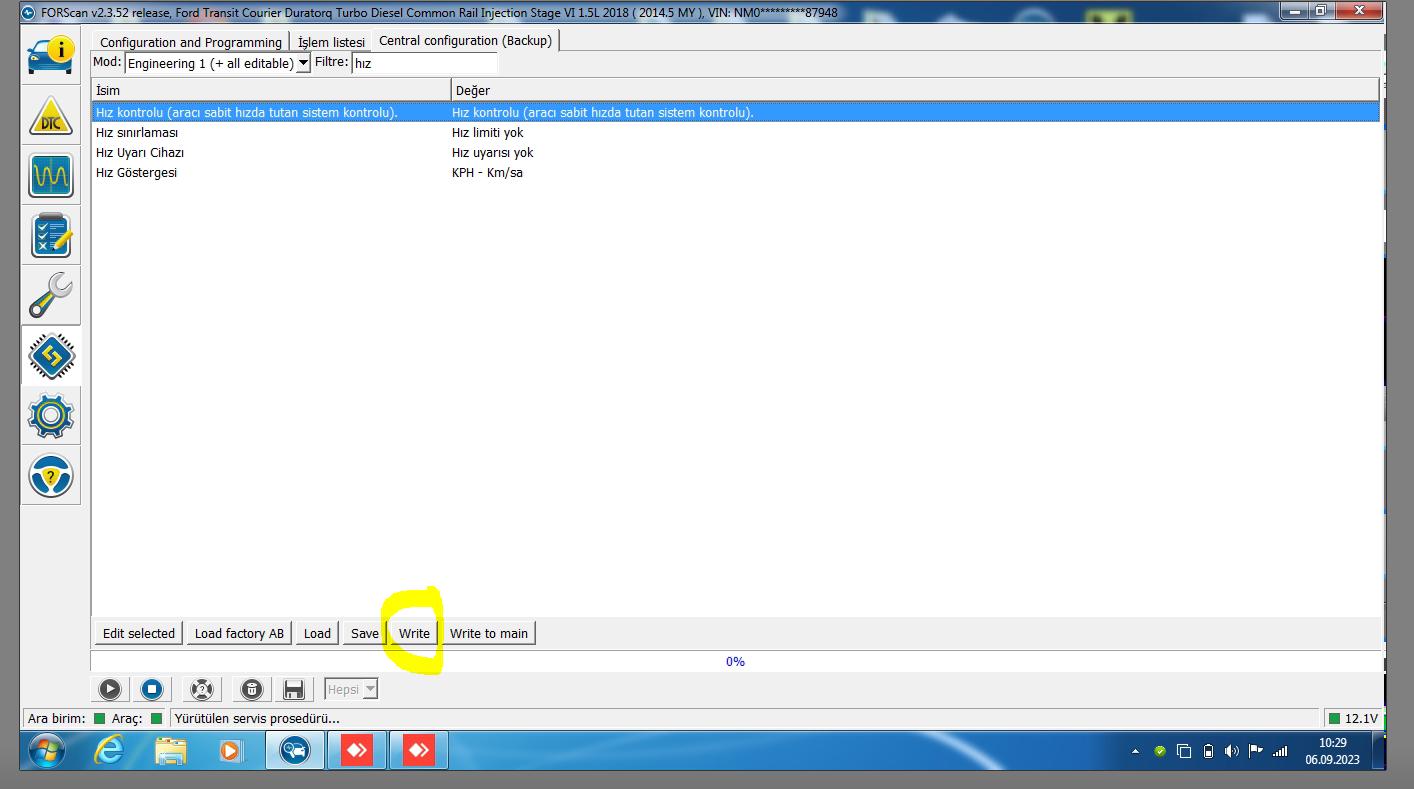
Task: Open the gear settings section
Action: 51,416
